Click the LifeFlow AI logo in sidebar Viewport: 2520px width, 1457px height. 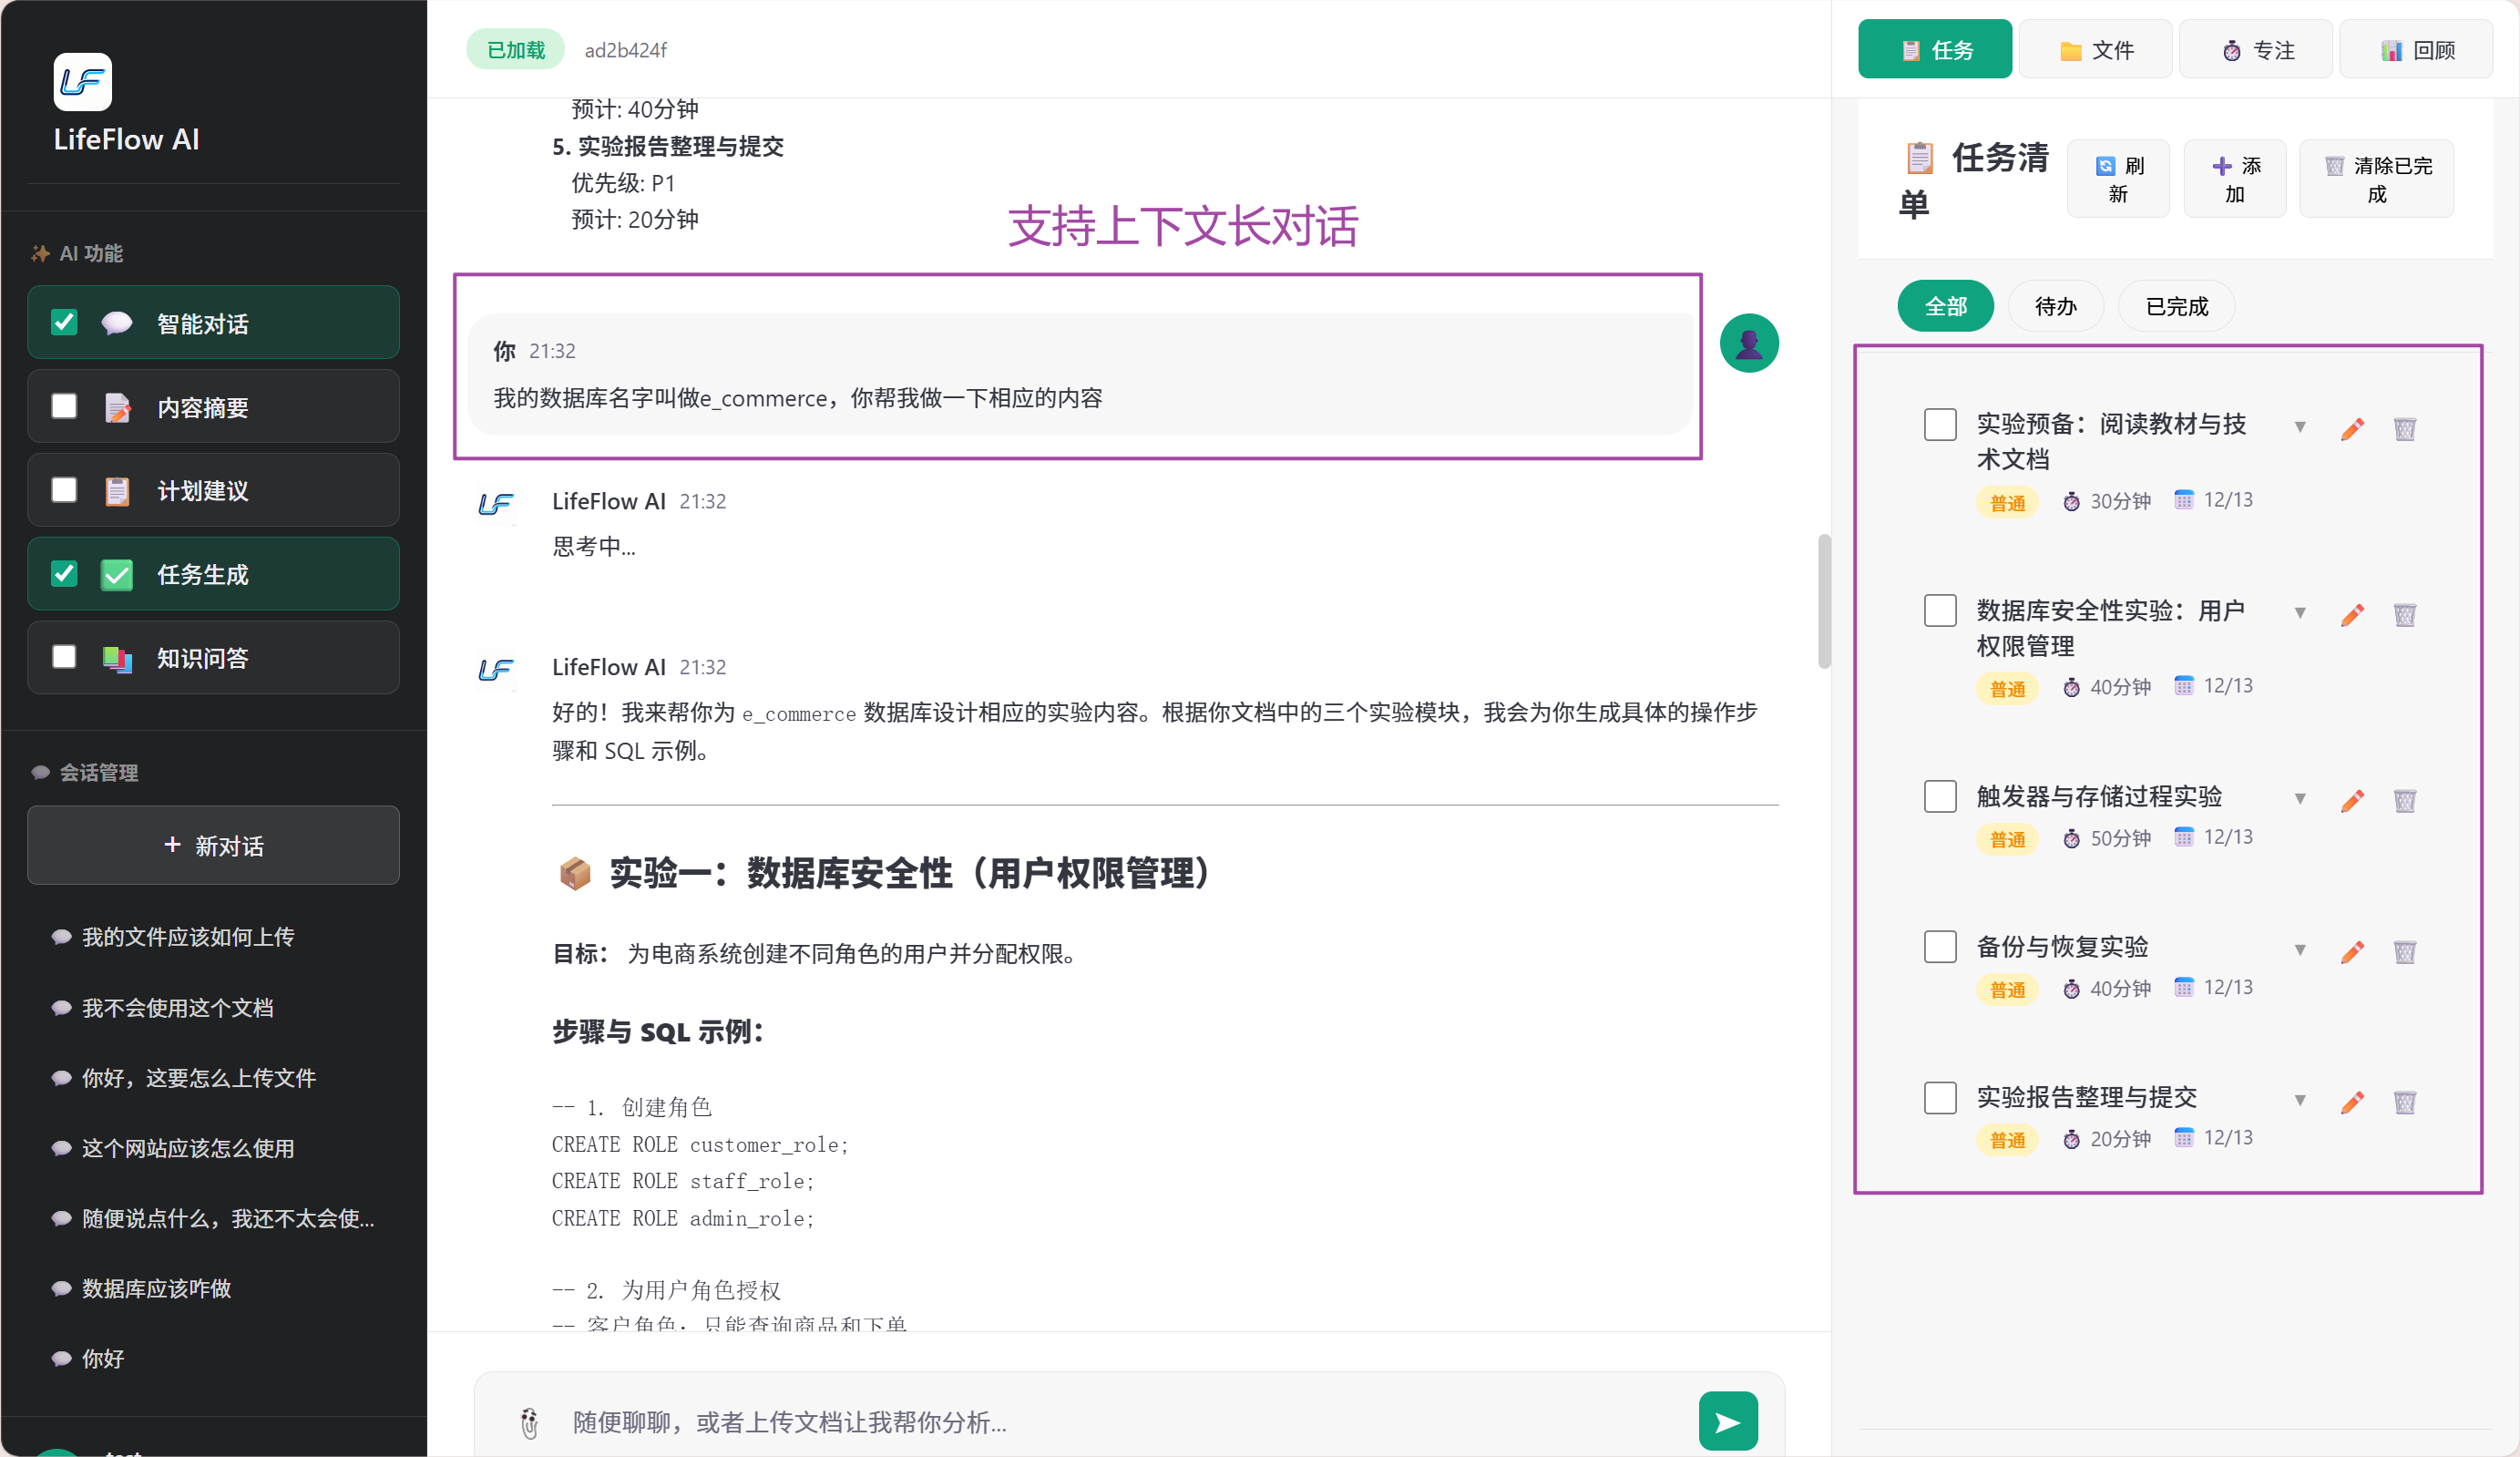click(82, 82)
